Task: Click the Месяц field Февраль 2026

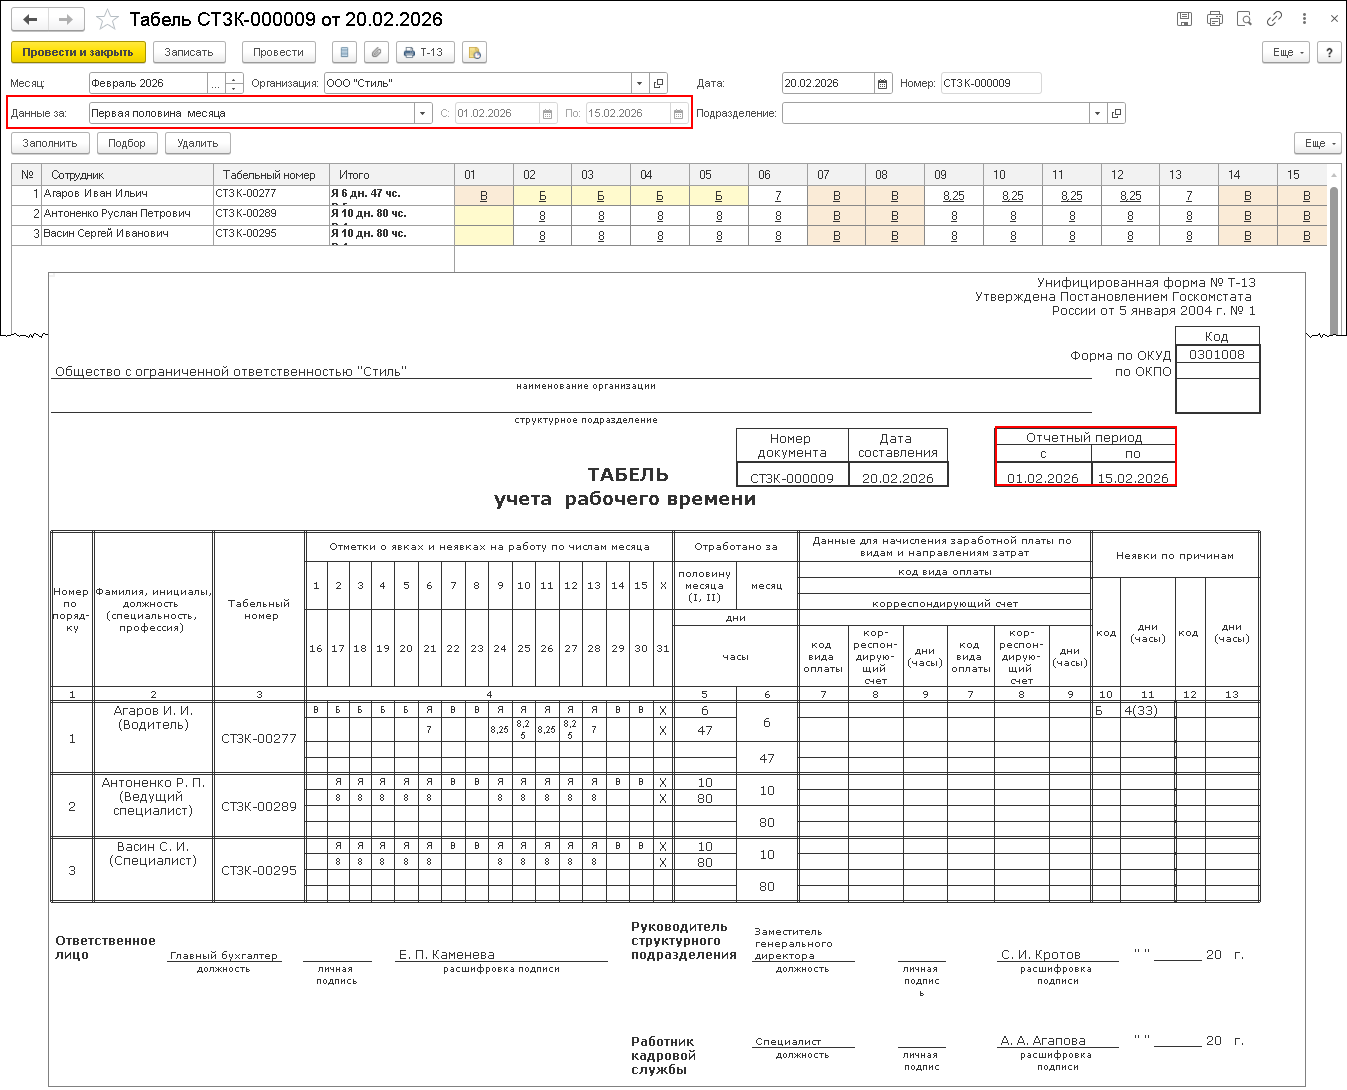Action: click(148, 83)
